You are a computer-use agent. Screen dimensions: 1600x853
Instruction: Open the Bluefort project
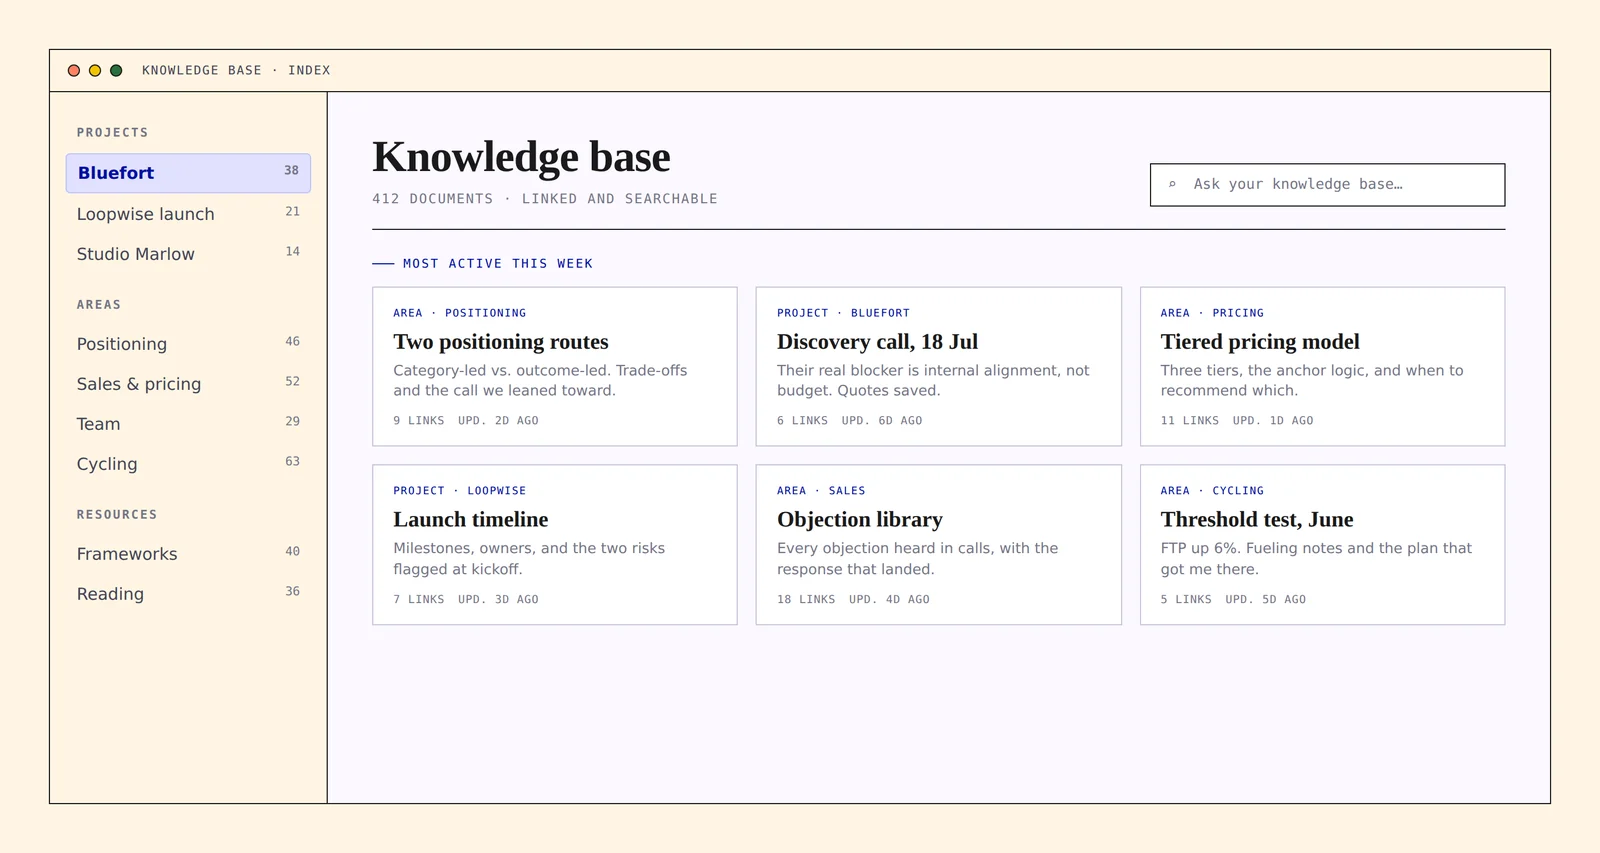pyautogui.click(x=188, y=173)
